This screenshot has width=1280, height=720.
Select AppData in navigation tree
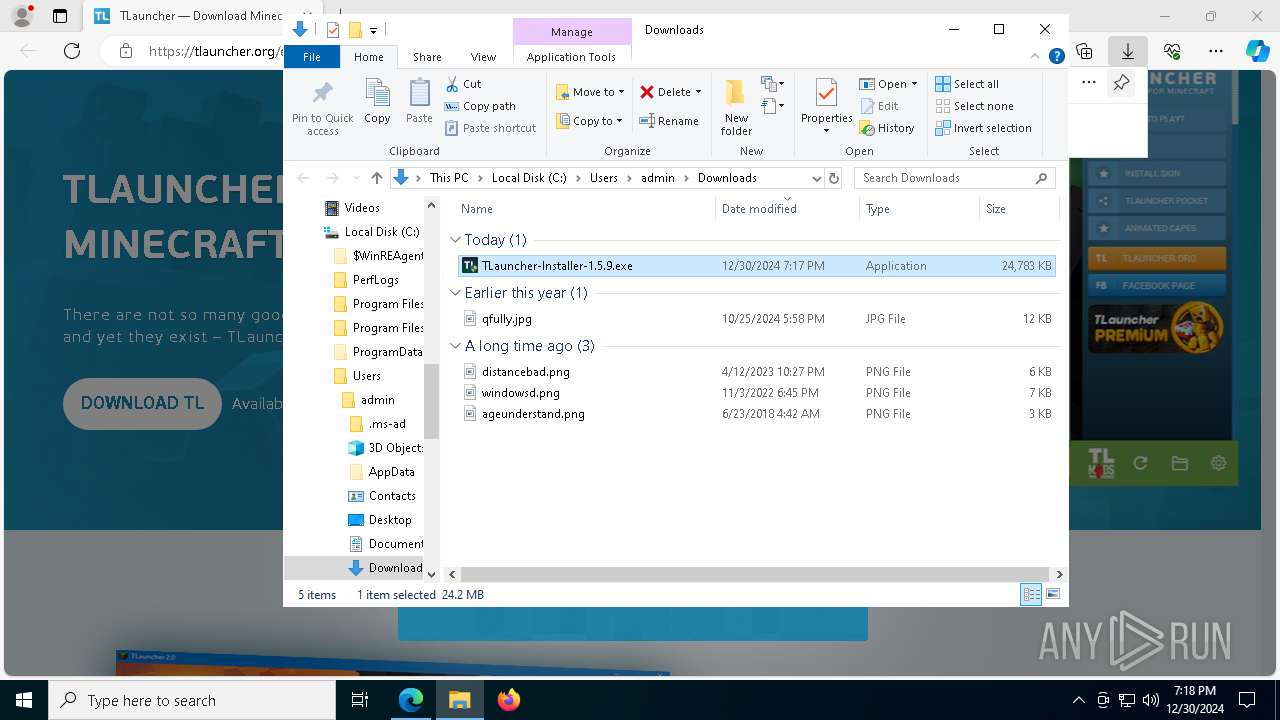pos(391,472)
